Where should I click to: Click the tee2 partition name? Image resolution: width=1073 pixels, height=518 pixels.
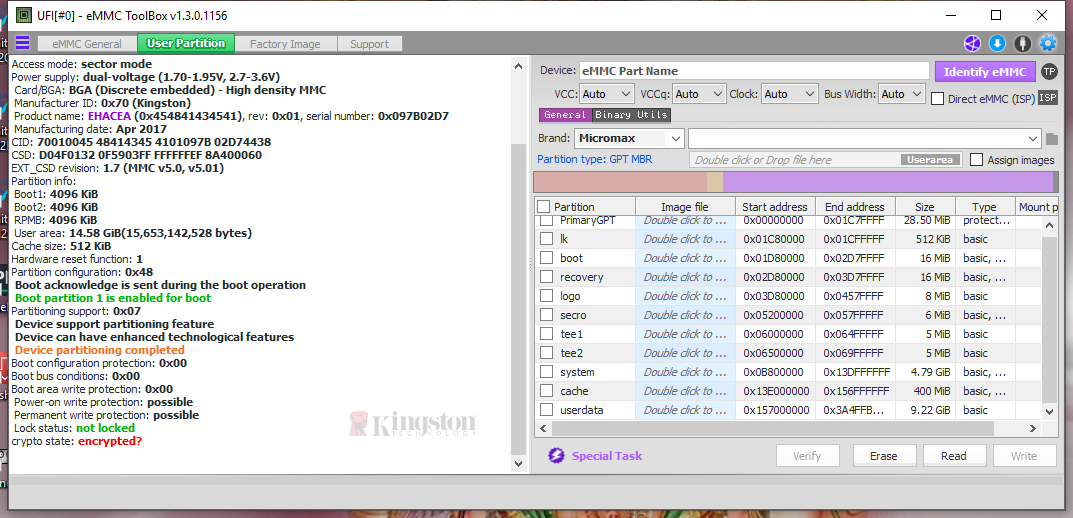[571, 353]
